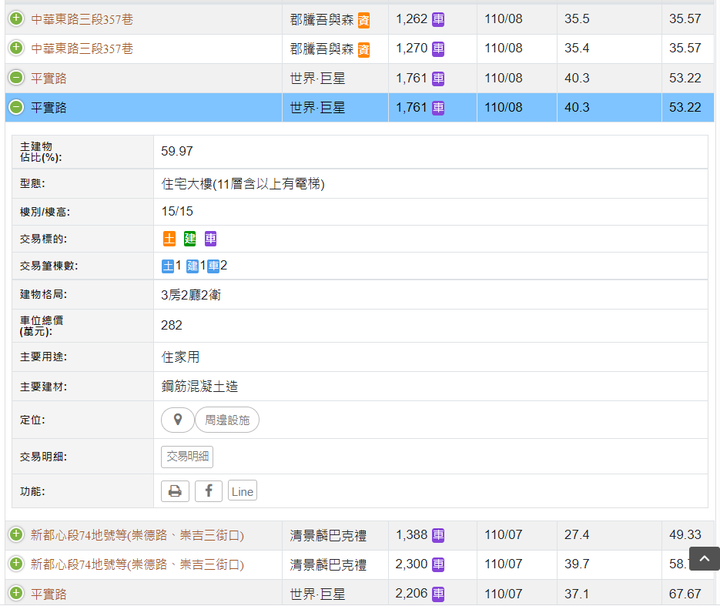Click orange 土 icon in 交易標的

coord(169,239)
